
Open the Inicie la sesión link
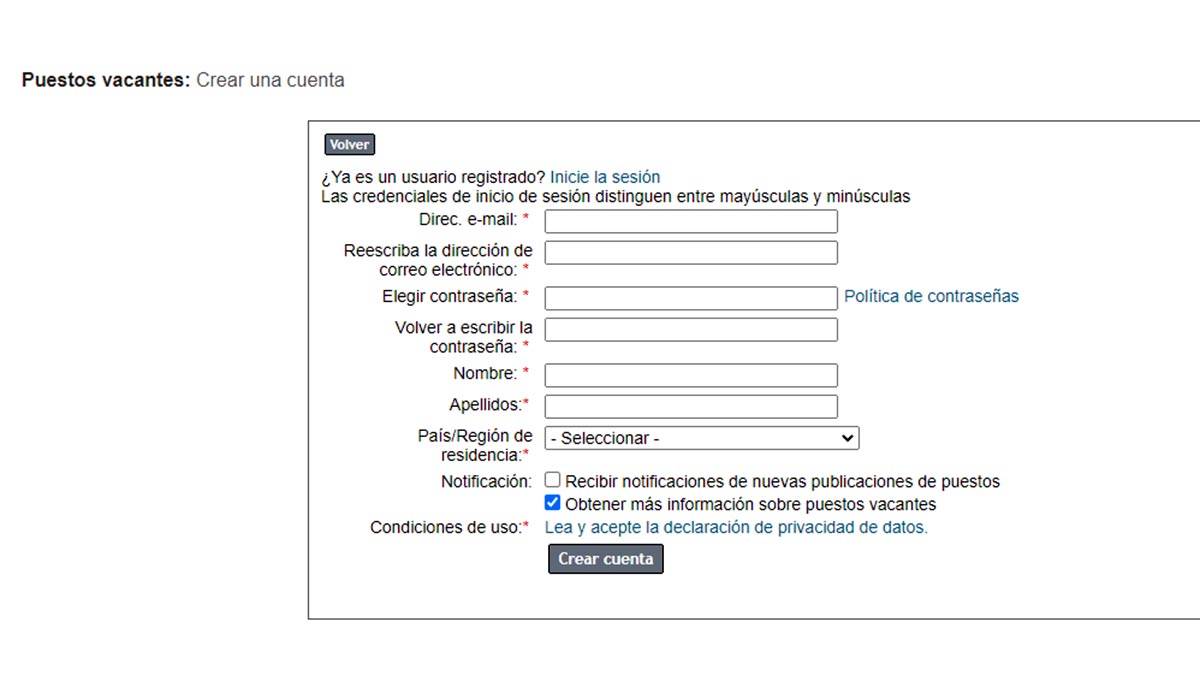[x=604, y=177]
